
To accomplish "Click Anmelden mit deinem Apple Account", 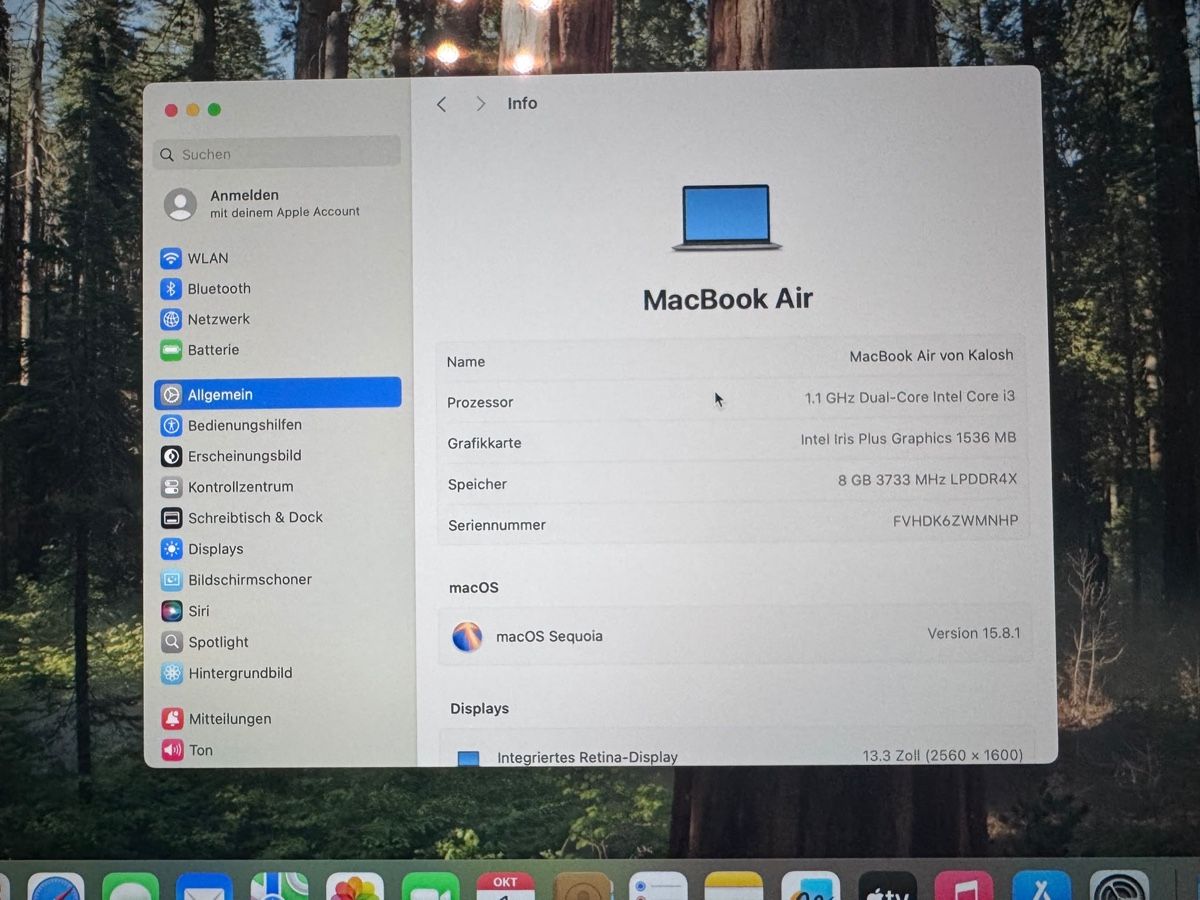I will 264,203.
